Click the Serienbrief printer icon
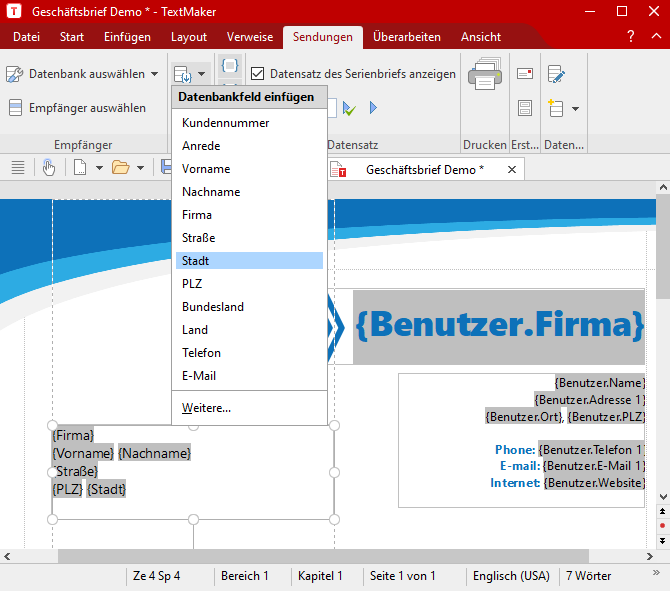Screen dimensions: 670x591 pos(485,74)
